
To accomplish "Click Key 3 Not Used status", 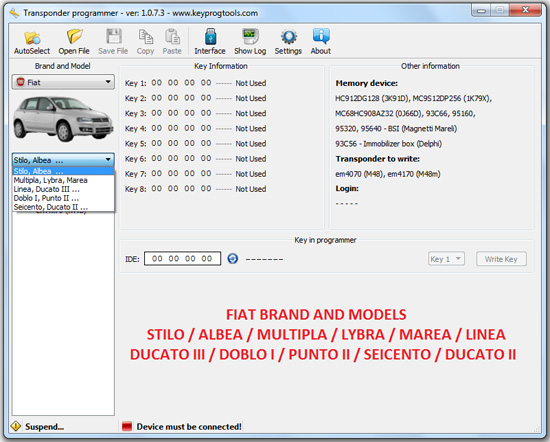I will pyautogui.click(x=251, y=113).
